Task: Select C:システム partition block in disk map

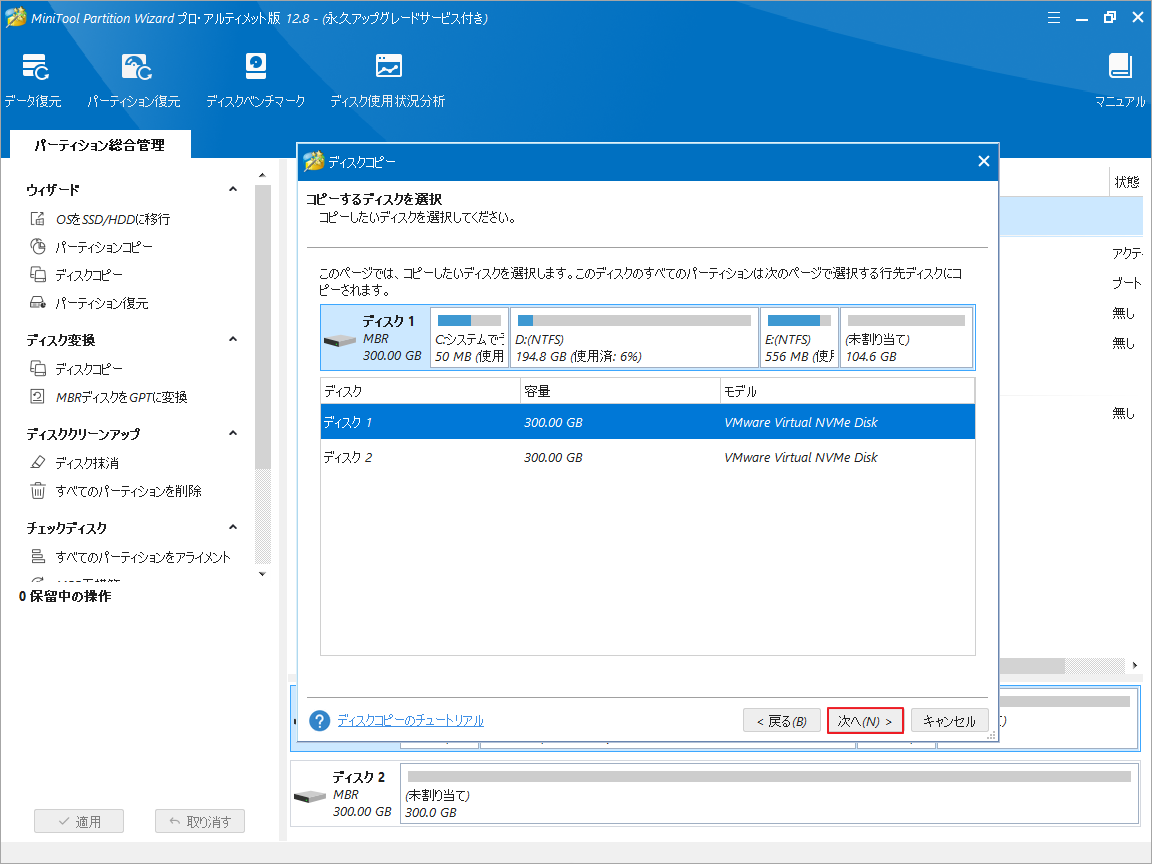Action: 469,338
